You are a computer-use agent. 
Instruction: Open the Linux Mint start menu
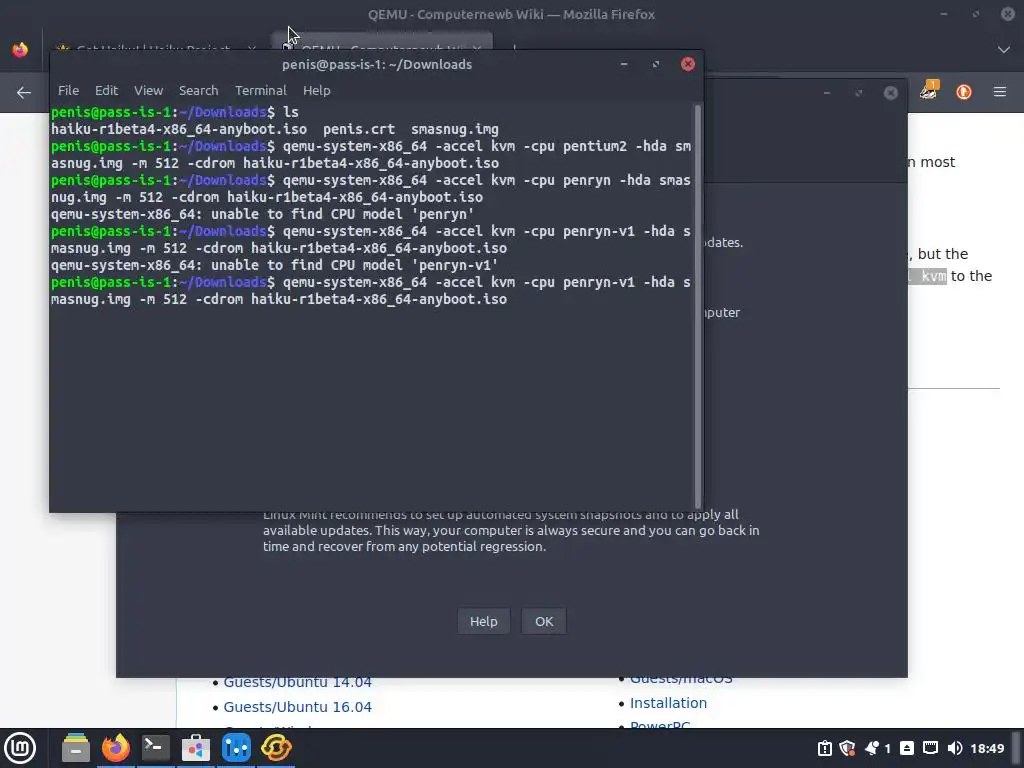(x=20, y=748)
